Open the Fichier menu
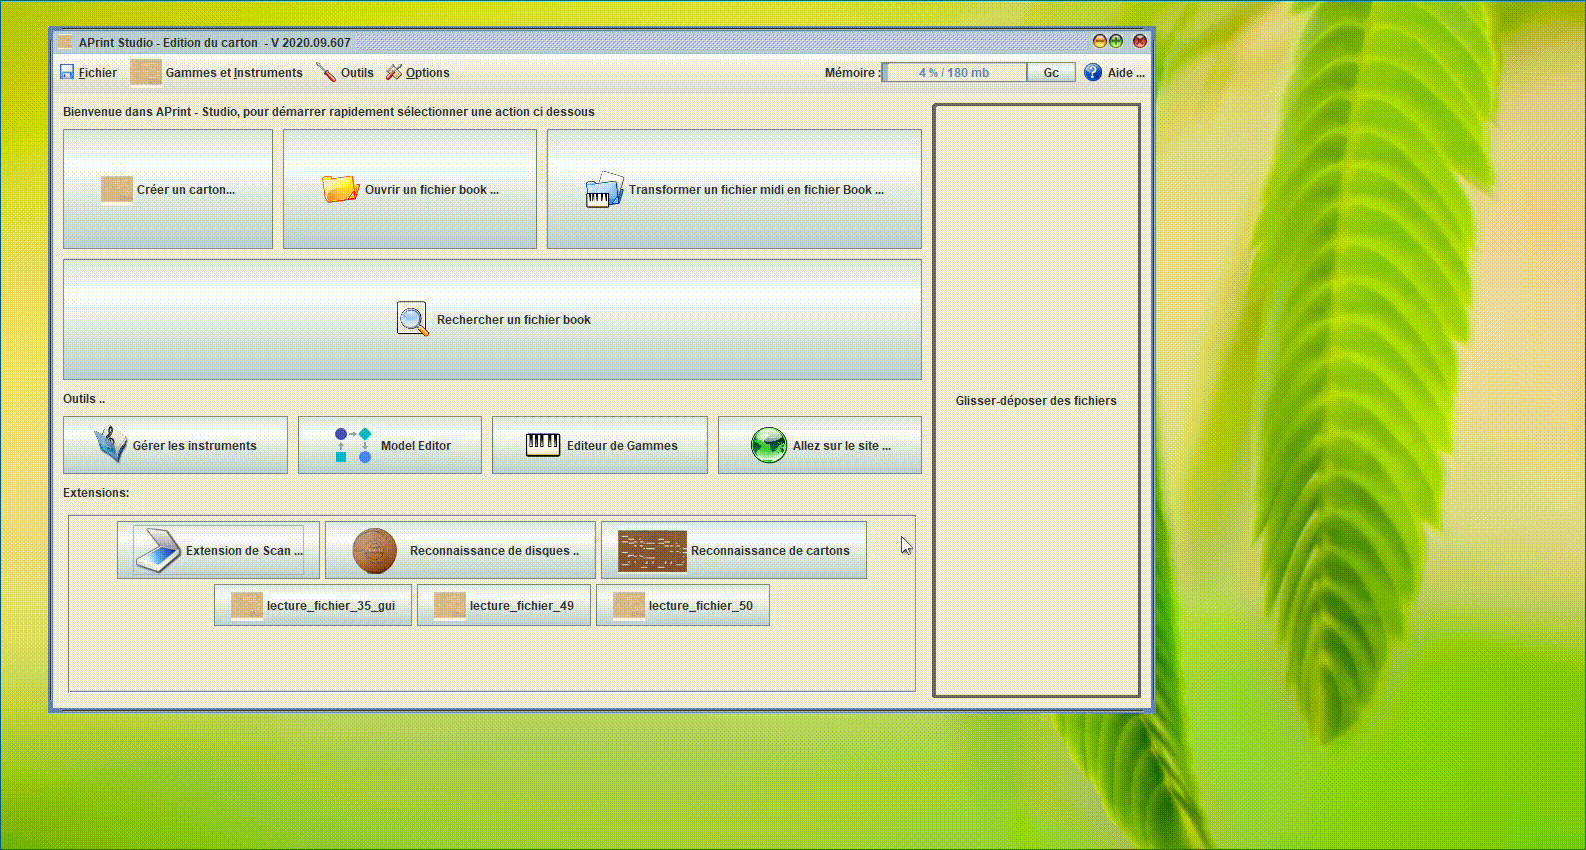 [88, 72]
